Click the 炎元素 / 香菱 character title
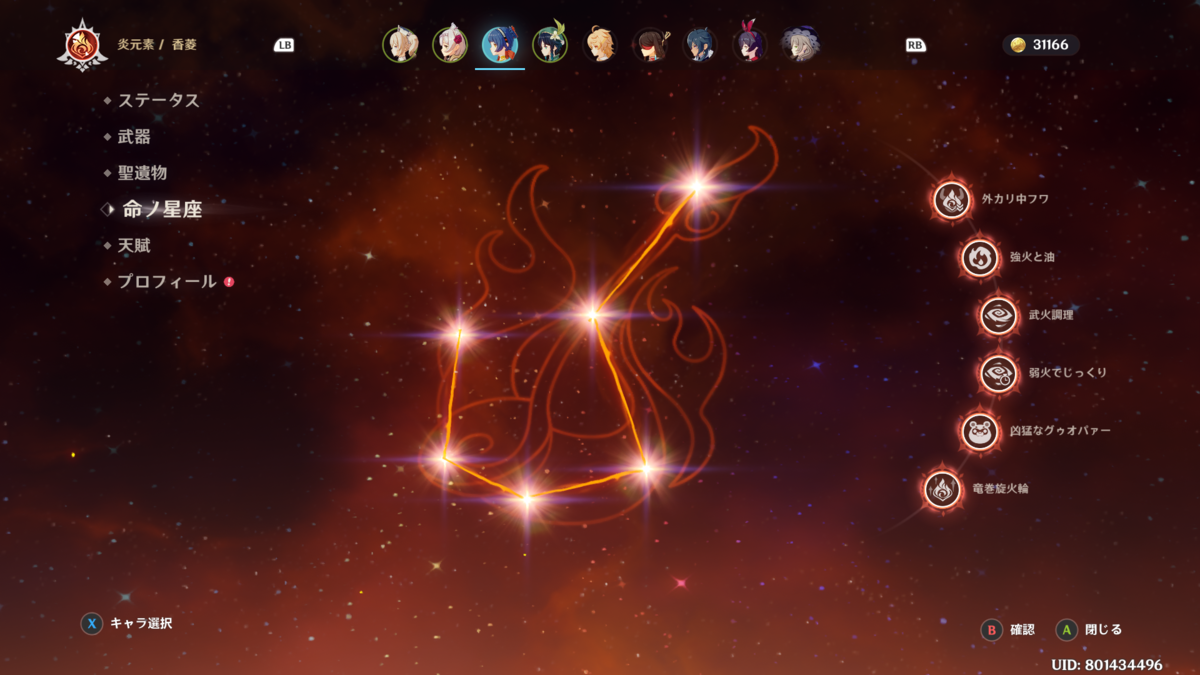The width and height of the screenshot is (1200, 675). [157, 45]
